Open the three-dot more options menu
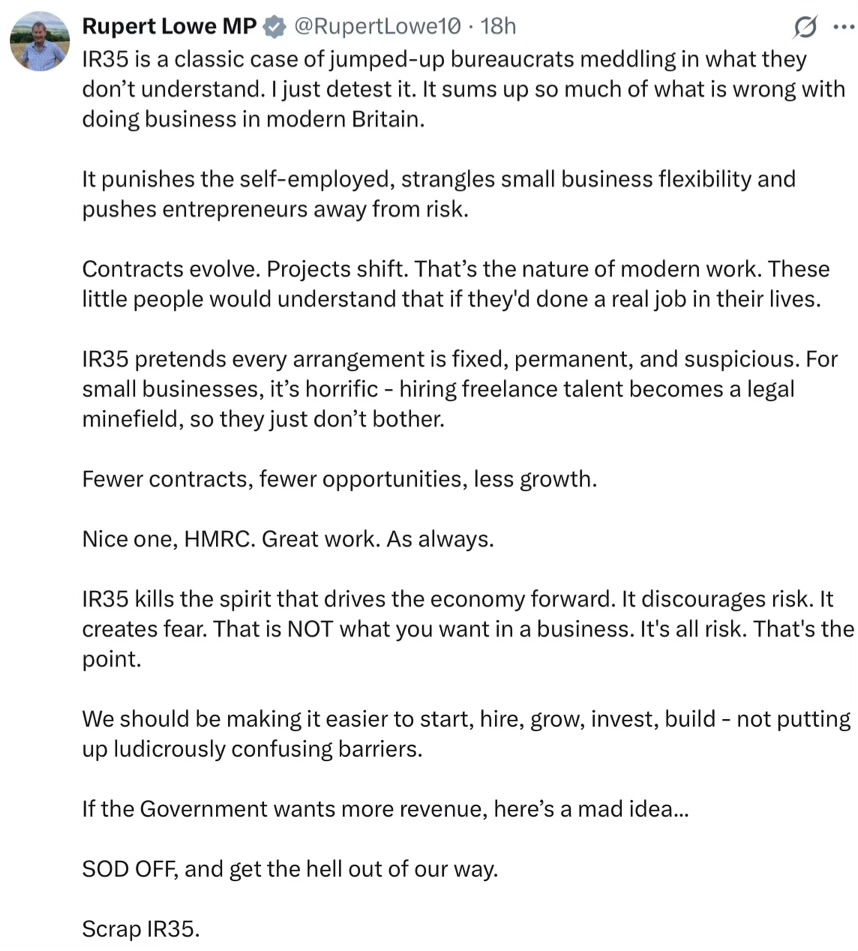Screen dimensions: 858x951 [x=844, y=27]
